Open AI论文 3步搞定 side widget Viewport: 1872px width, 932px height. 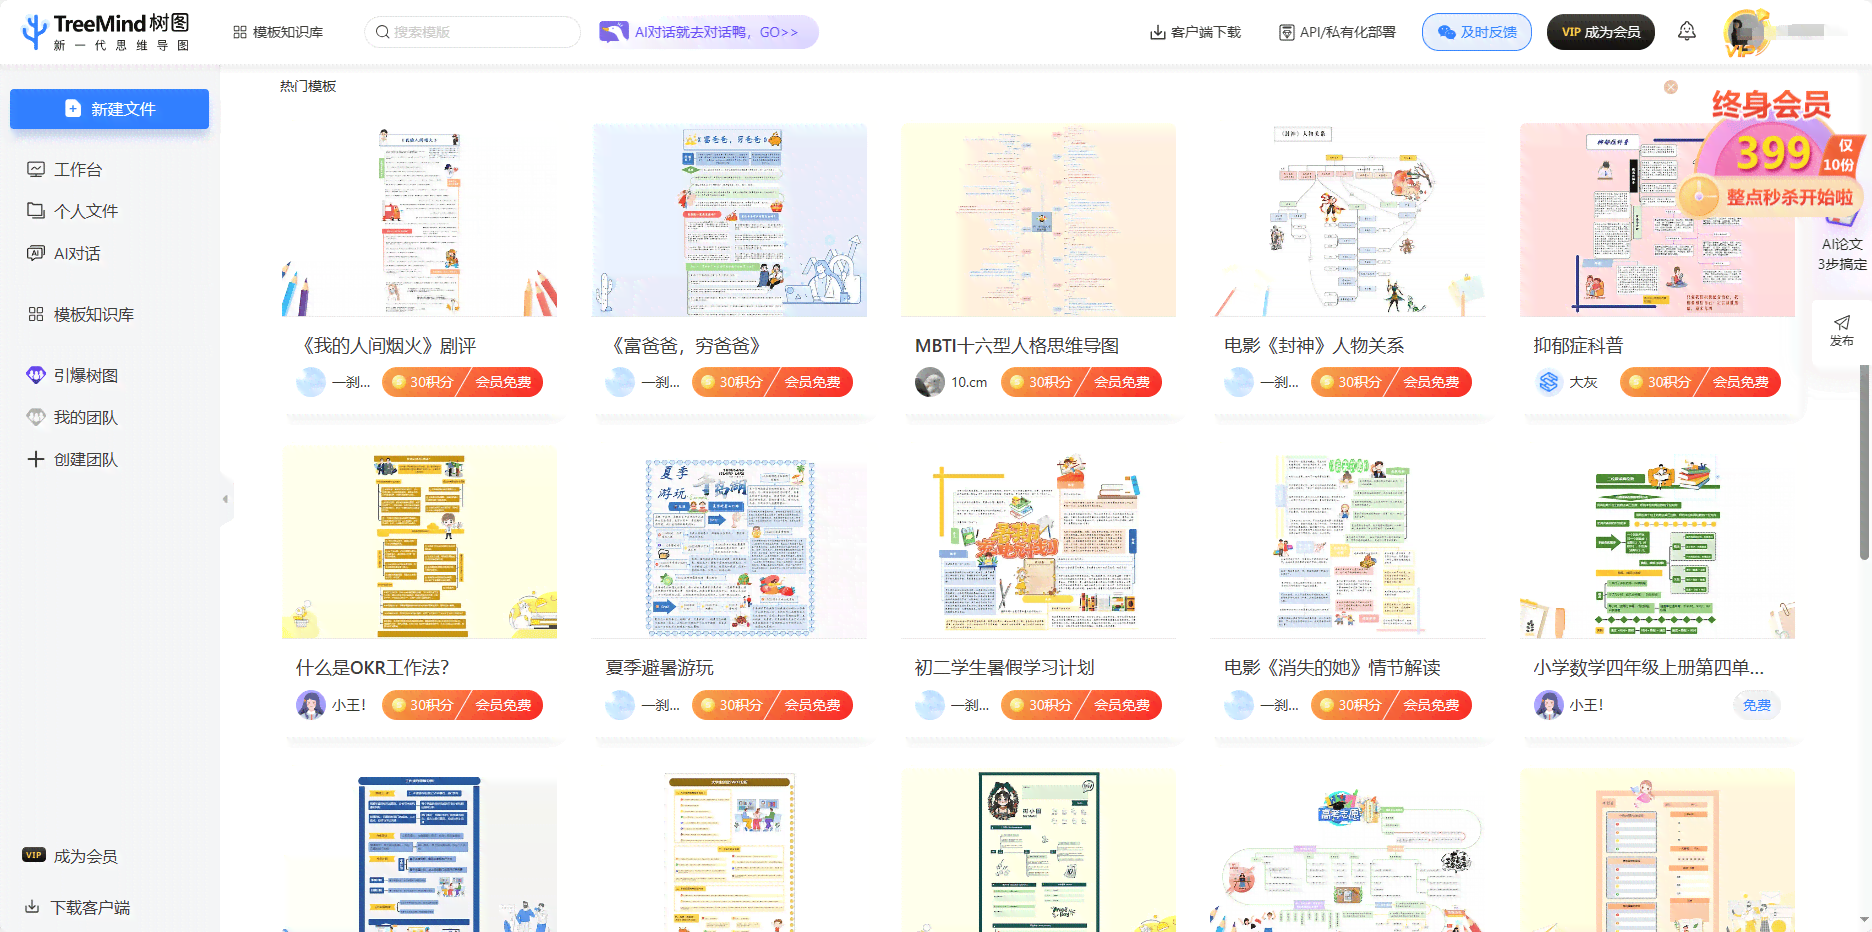pyautogui.click(x=1842, y=254)
